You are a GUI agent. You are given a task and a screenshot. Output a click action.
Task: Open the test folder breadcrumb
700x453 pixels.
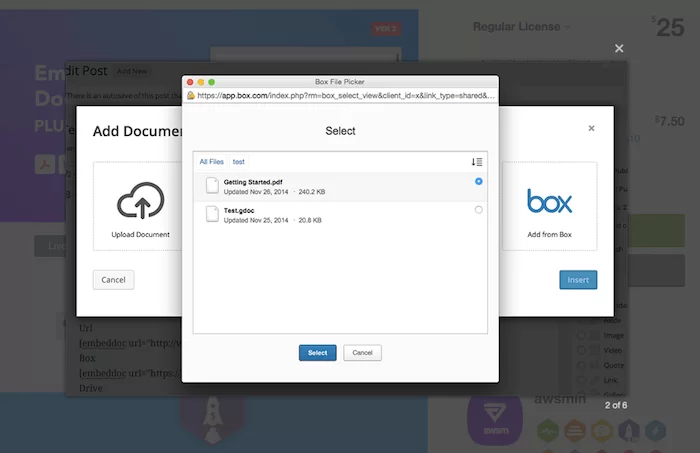[x=239, y=161]
